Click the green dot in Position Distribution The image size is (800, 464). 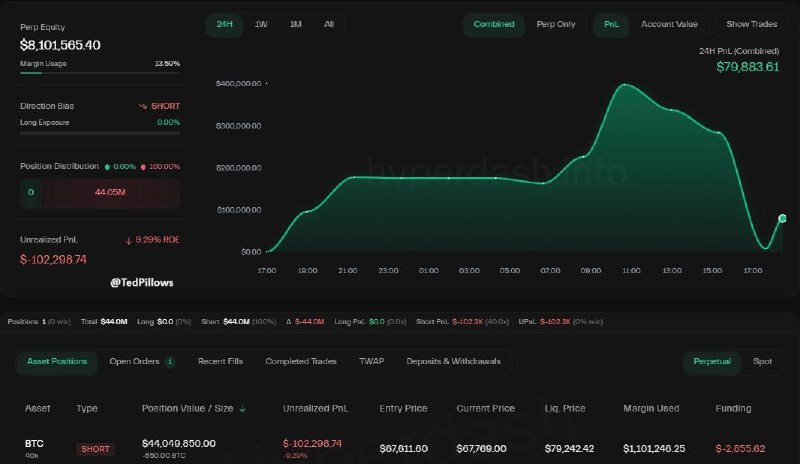coord(108,166)
